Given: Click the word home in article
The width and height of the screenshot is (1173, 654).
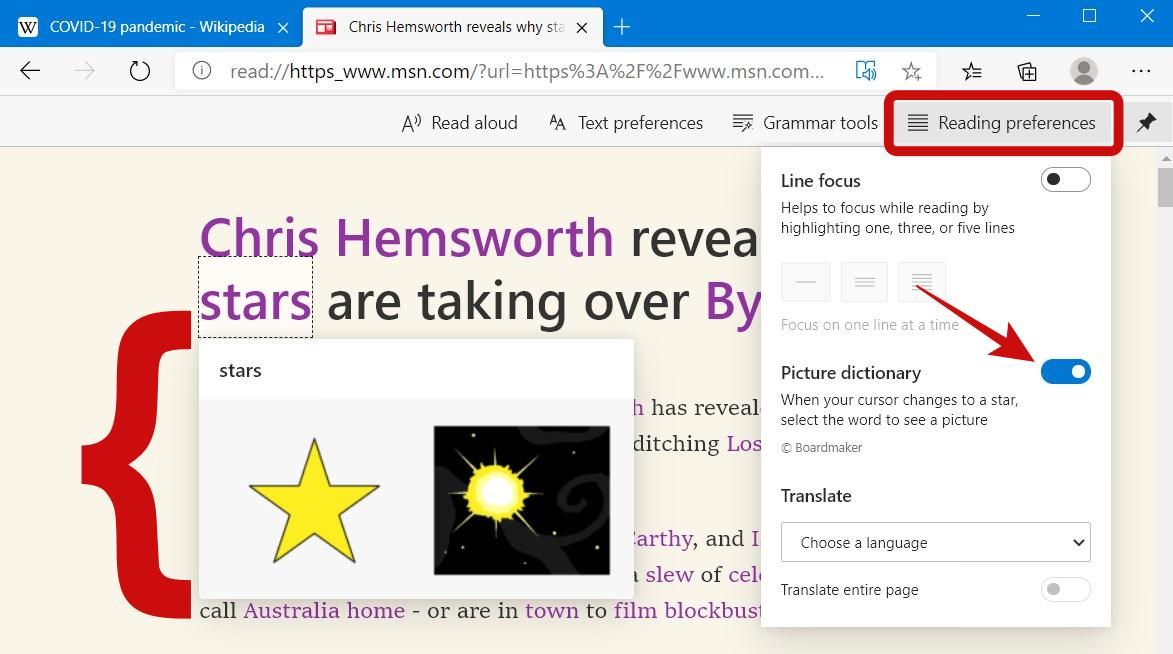Looking at the screenshot, I should click(x=376, y=611).
